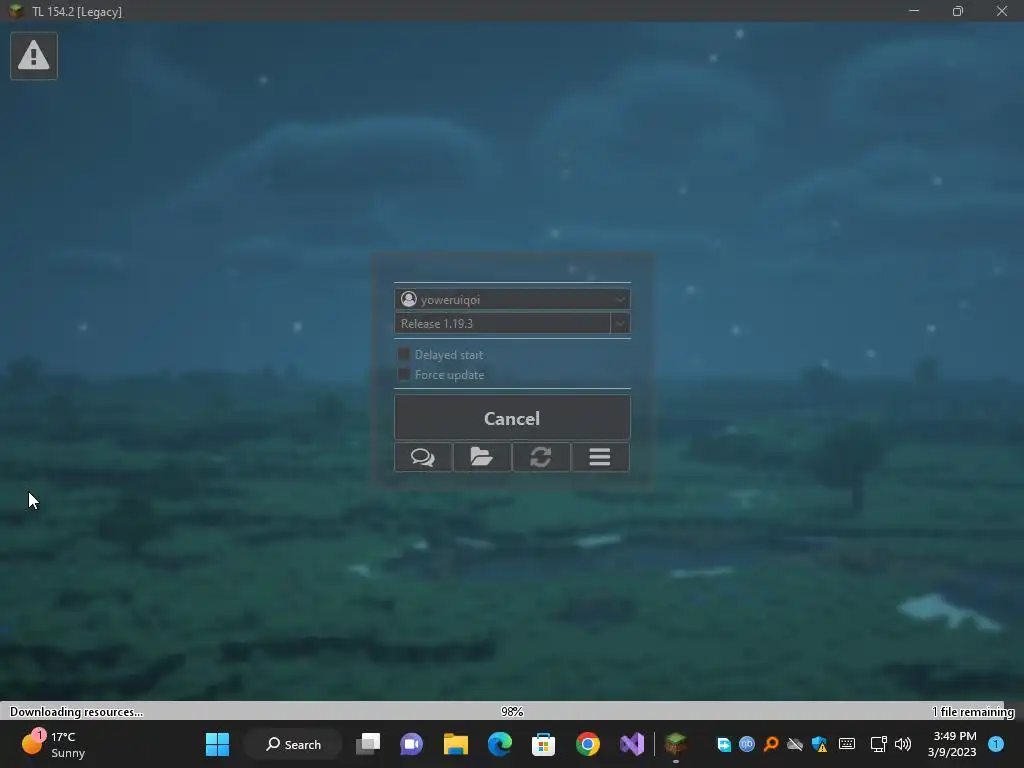Minimize the TL launcher window
This screenshot has height=768, width=1024.
coord(914,11)
